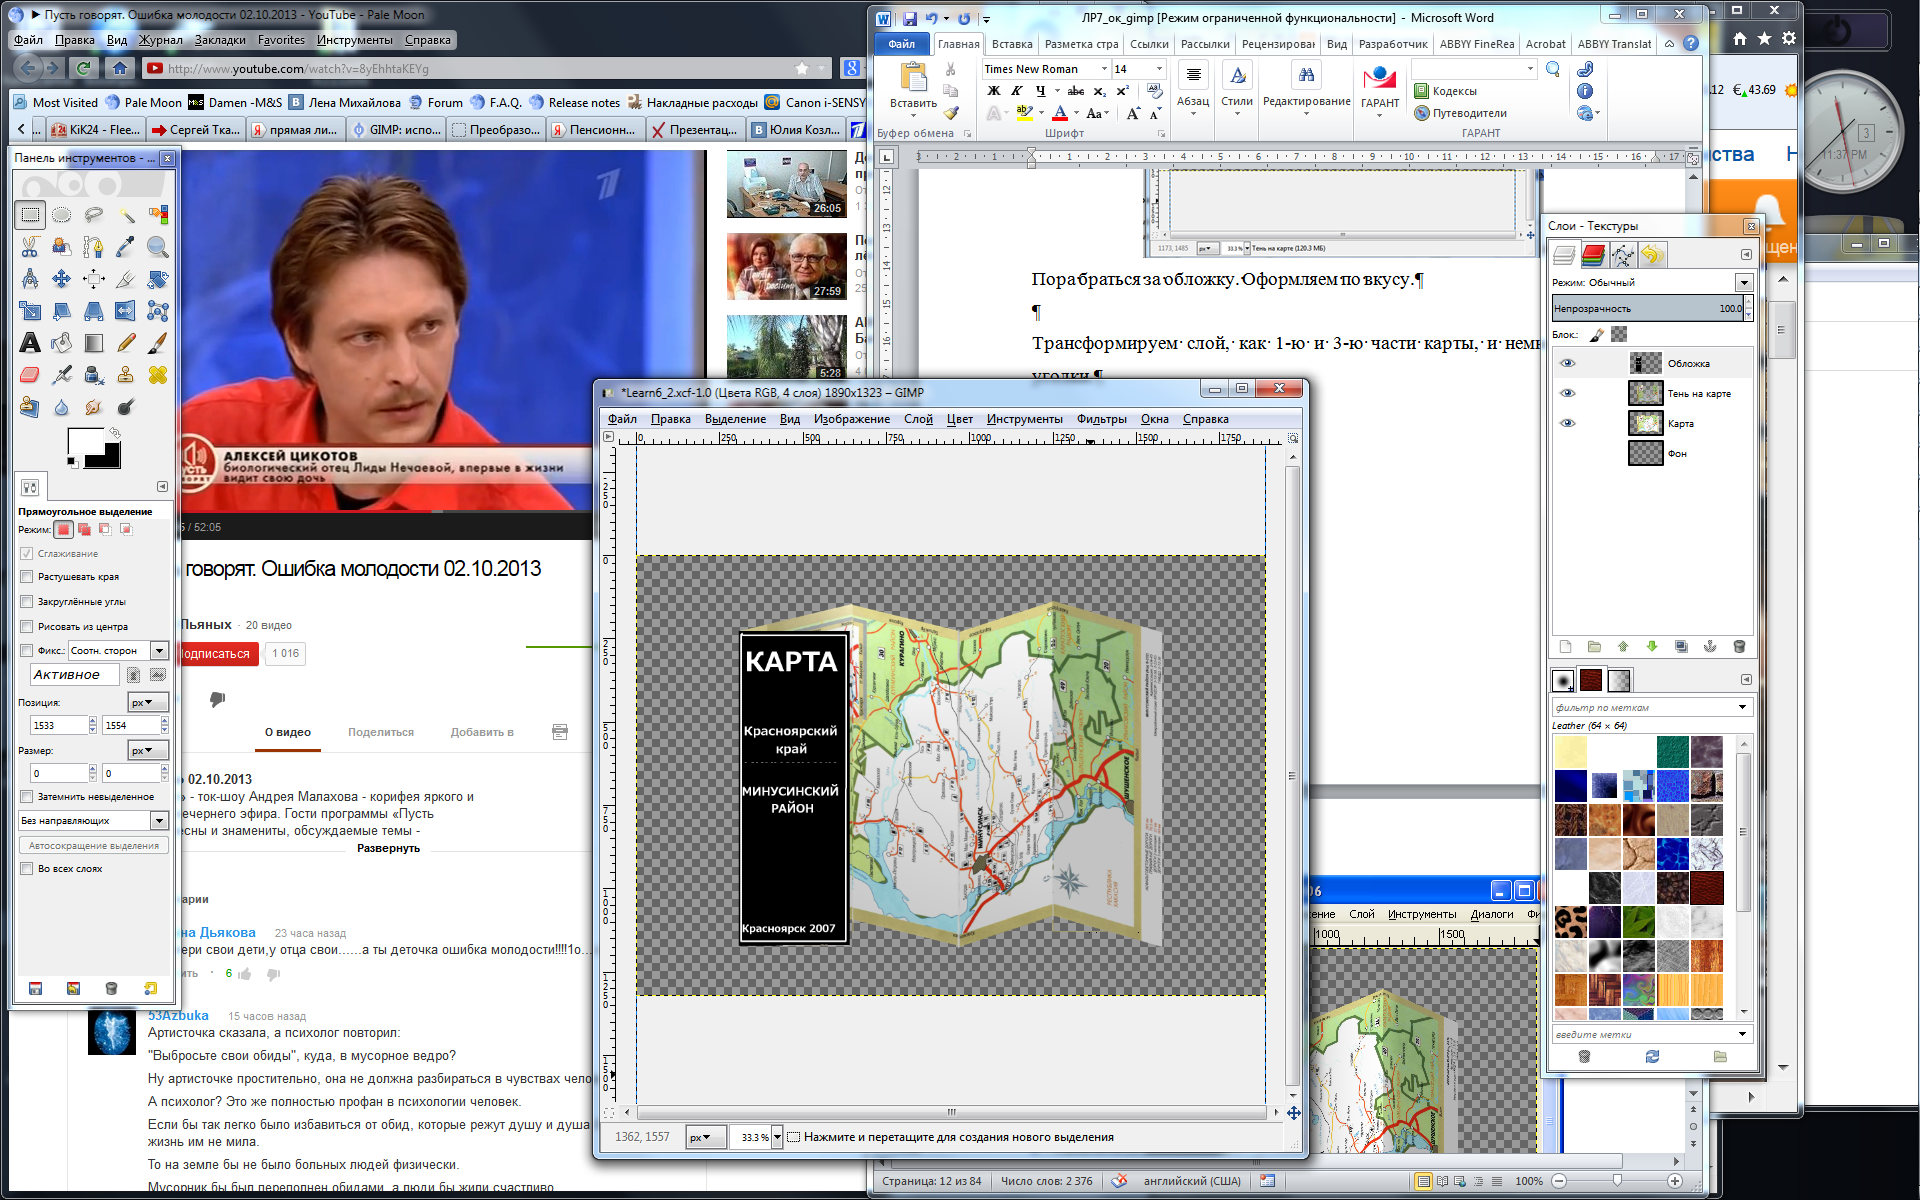Select the Eraser tool
The width and height of the screenshot is (1920, 1200).
tap(30, 375)
